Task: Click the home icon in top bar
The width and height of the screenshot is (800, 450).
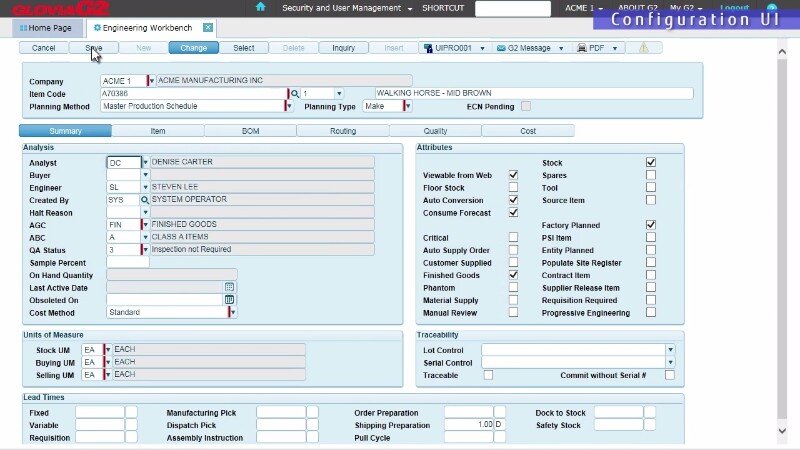Action: tap(261, 7)
